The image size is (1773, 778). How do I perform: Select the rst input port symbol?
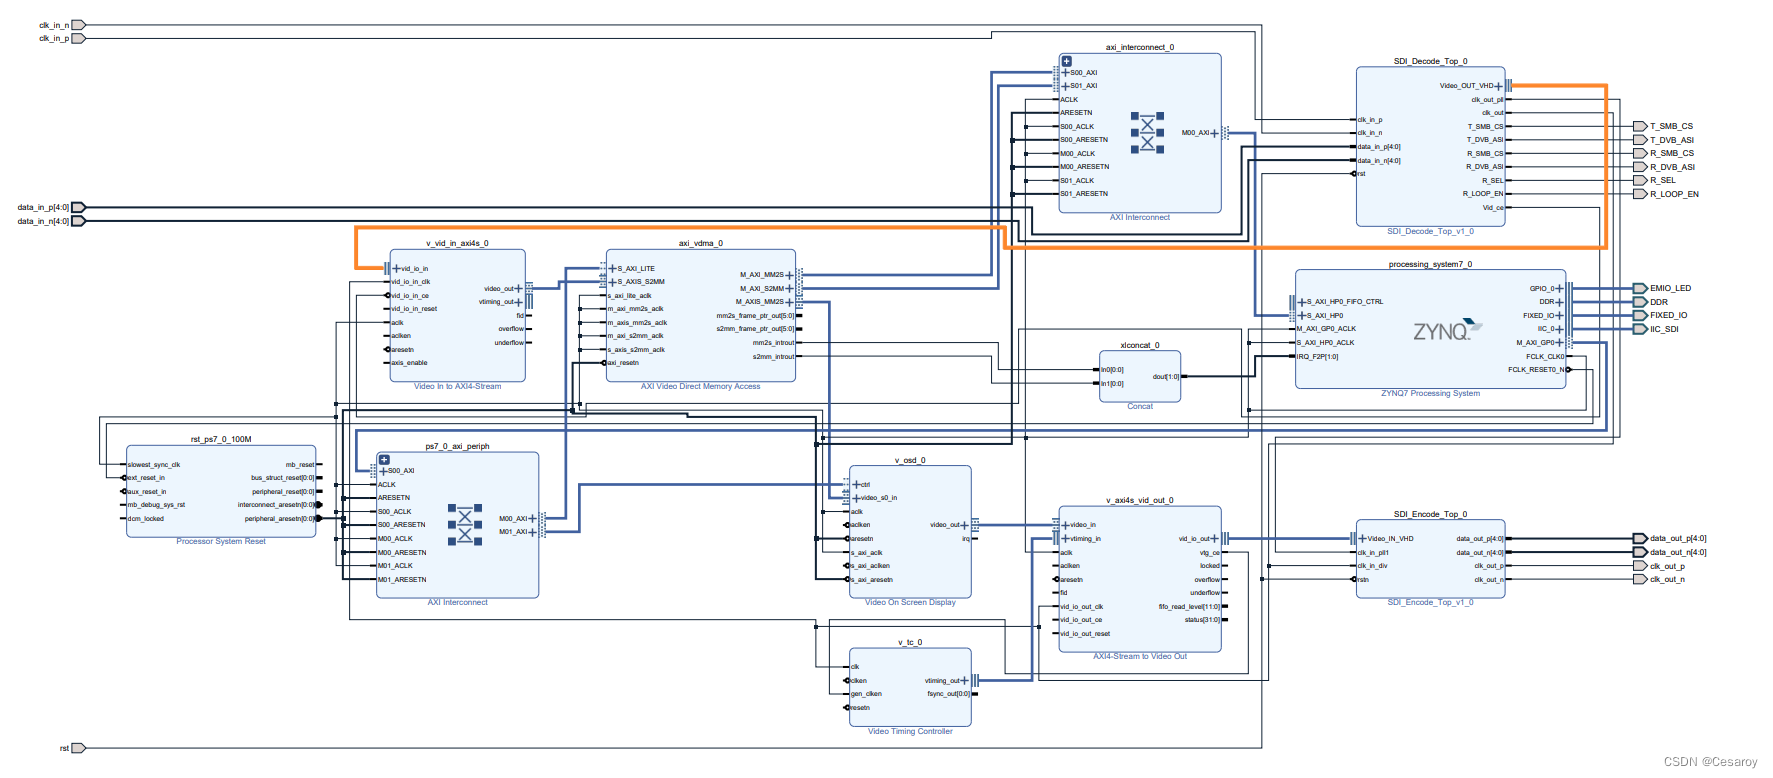[78, 748]
